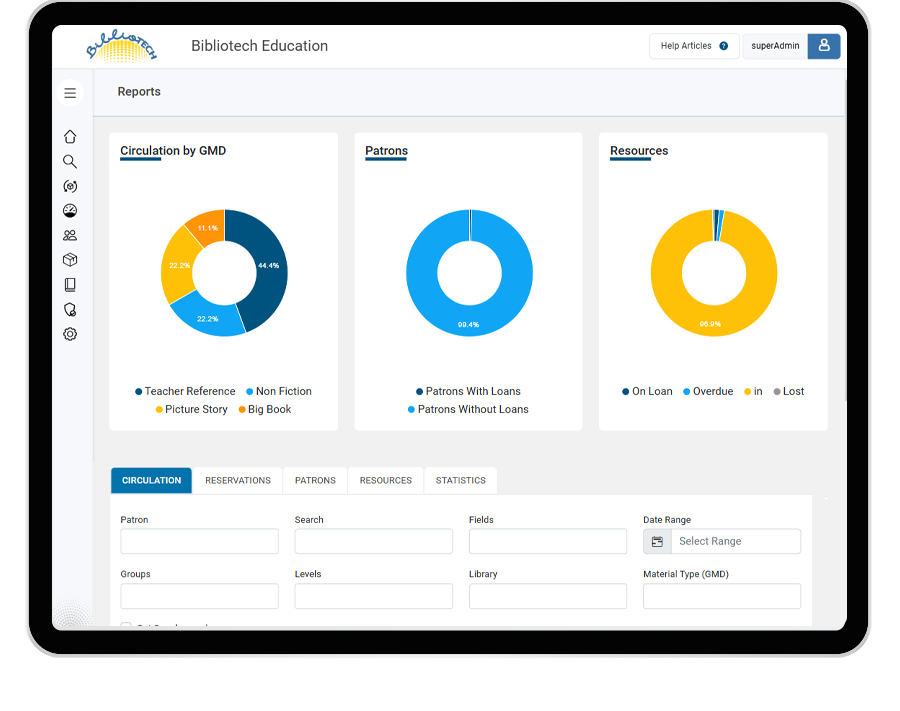Click the superAdmin user profile icon
Viewport: 900px width, 711px height.
[x=823, y=46]
